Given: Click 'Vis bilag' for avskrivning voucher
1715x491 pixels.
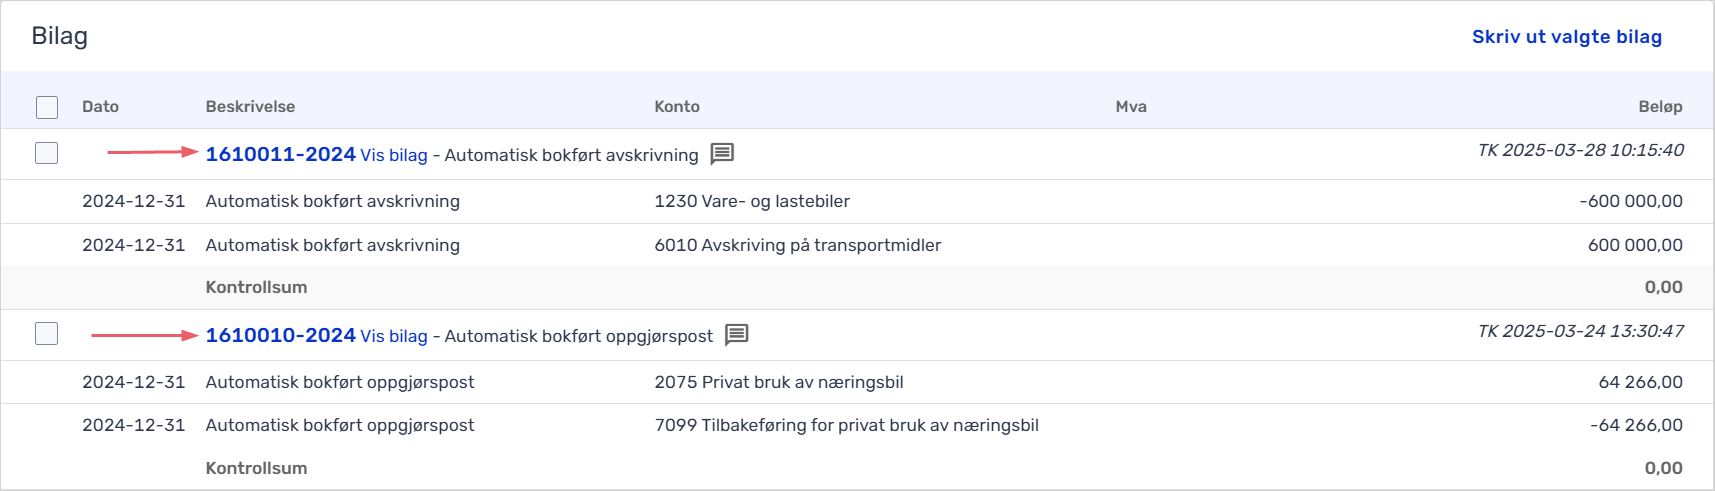Looking at the screenshot, I should pos(394,155).
